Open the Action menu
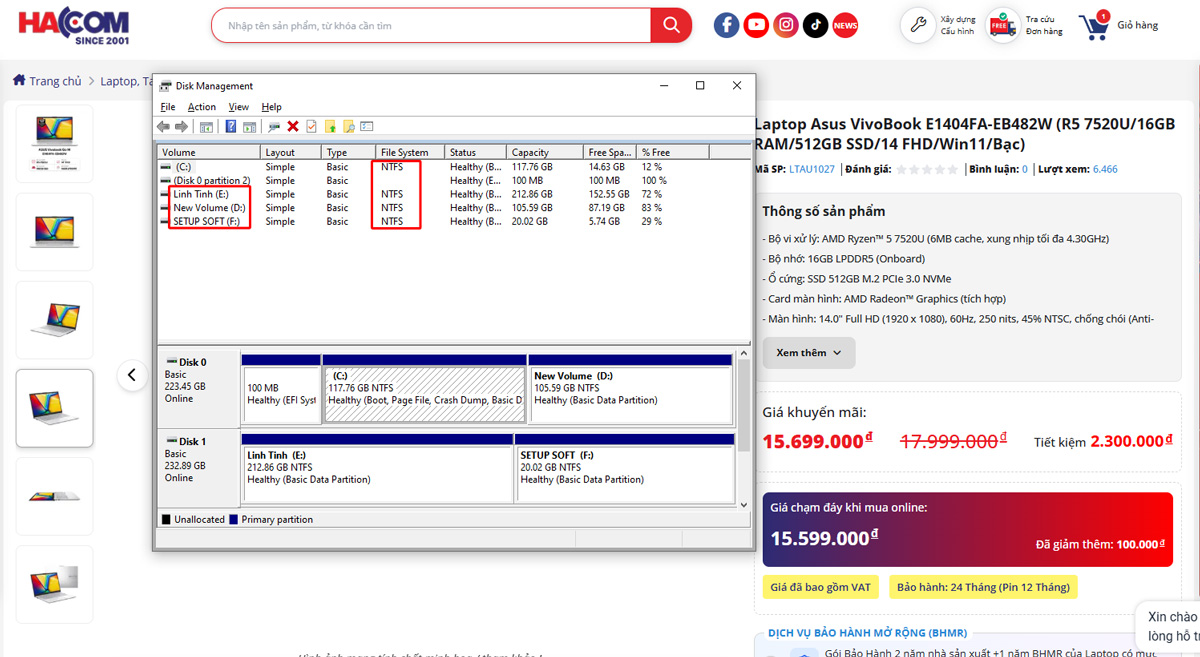The width and height of the screenshot is (1200, 657). (x=201, y=107)
